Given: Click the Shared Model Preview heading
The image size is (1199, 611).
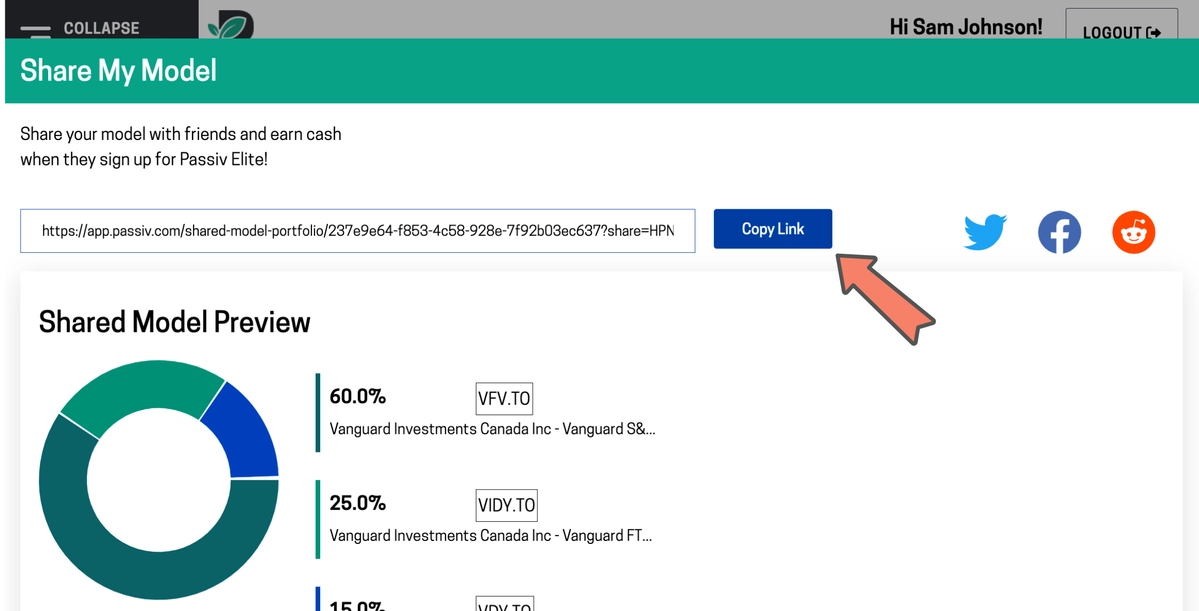Looking at the screenshot, I should (x=174, y=322).
